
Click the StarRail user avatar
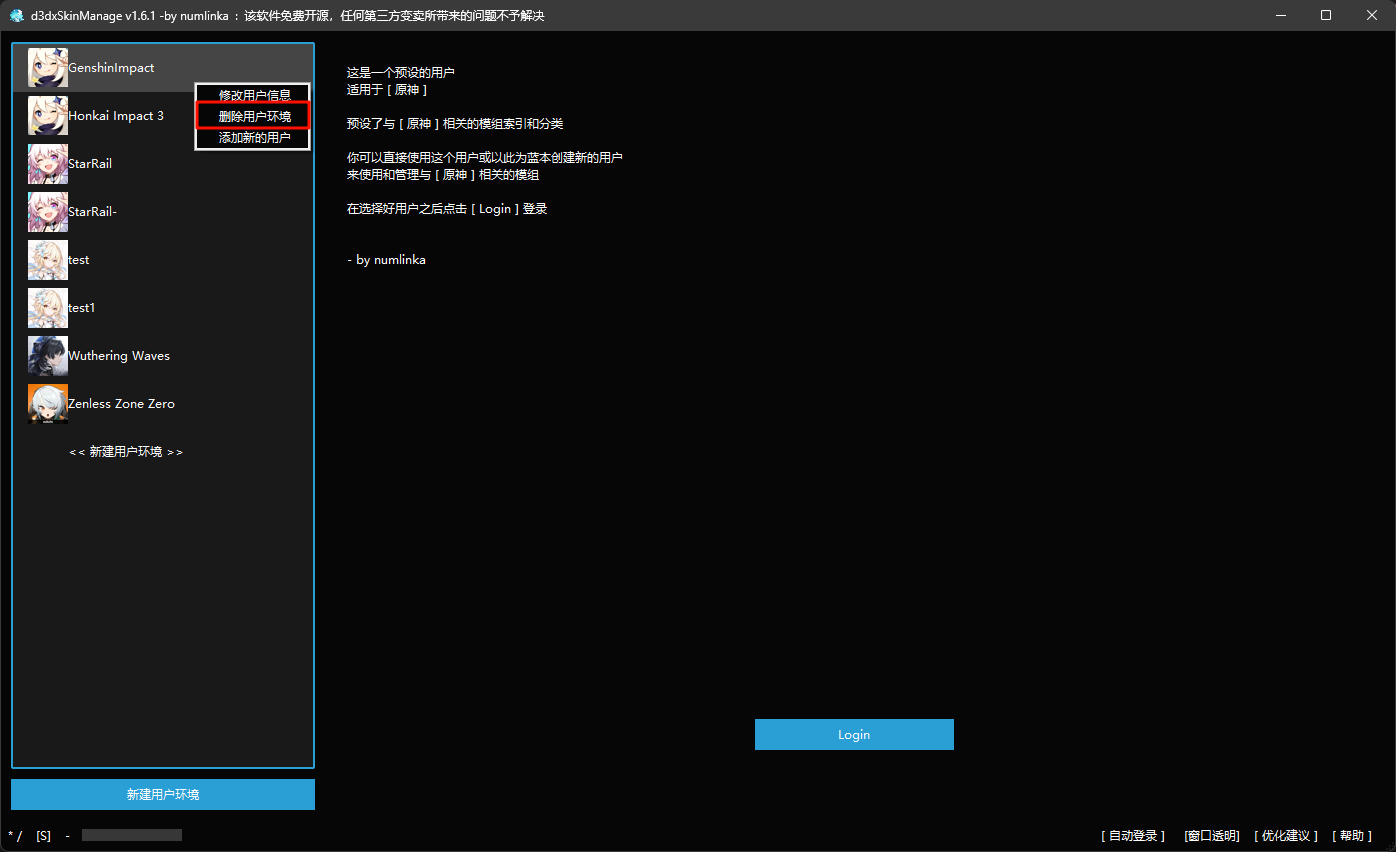pos(48,164)
